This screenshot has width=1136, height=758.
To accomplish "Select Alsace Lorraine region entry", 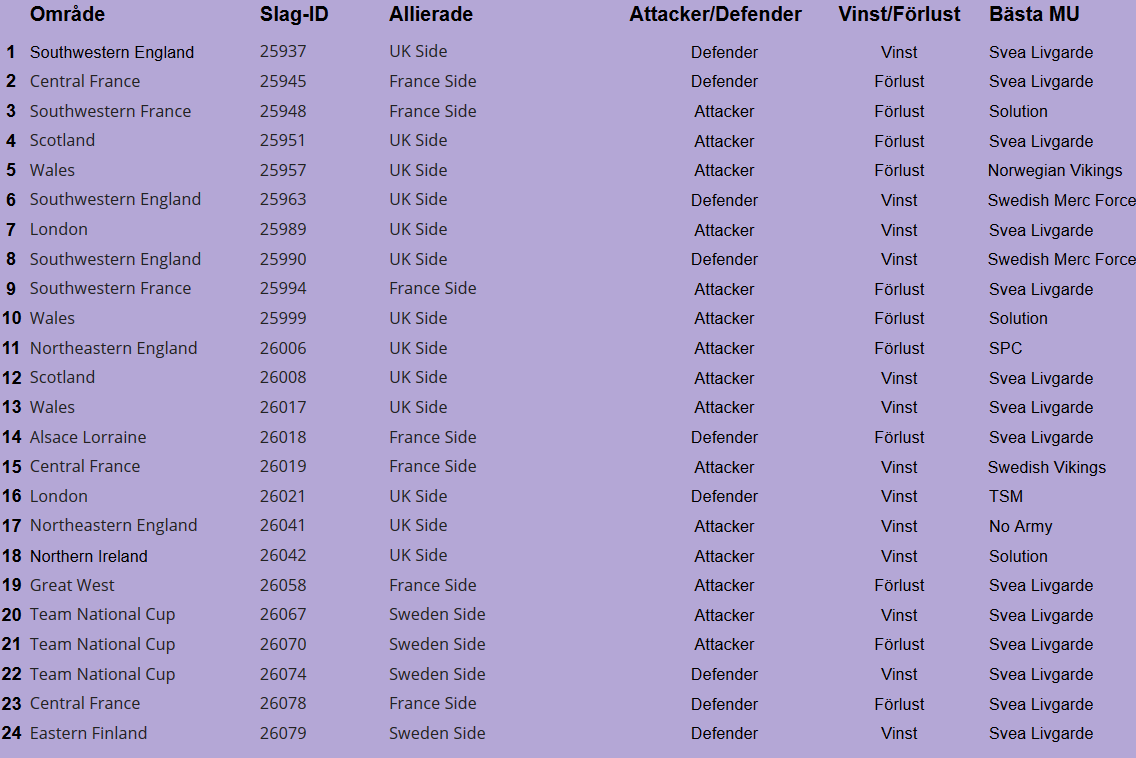I will [x=88, y=437].
